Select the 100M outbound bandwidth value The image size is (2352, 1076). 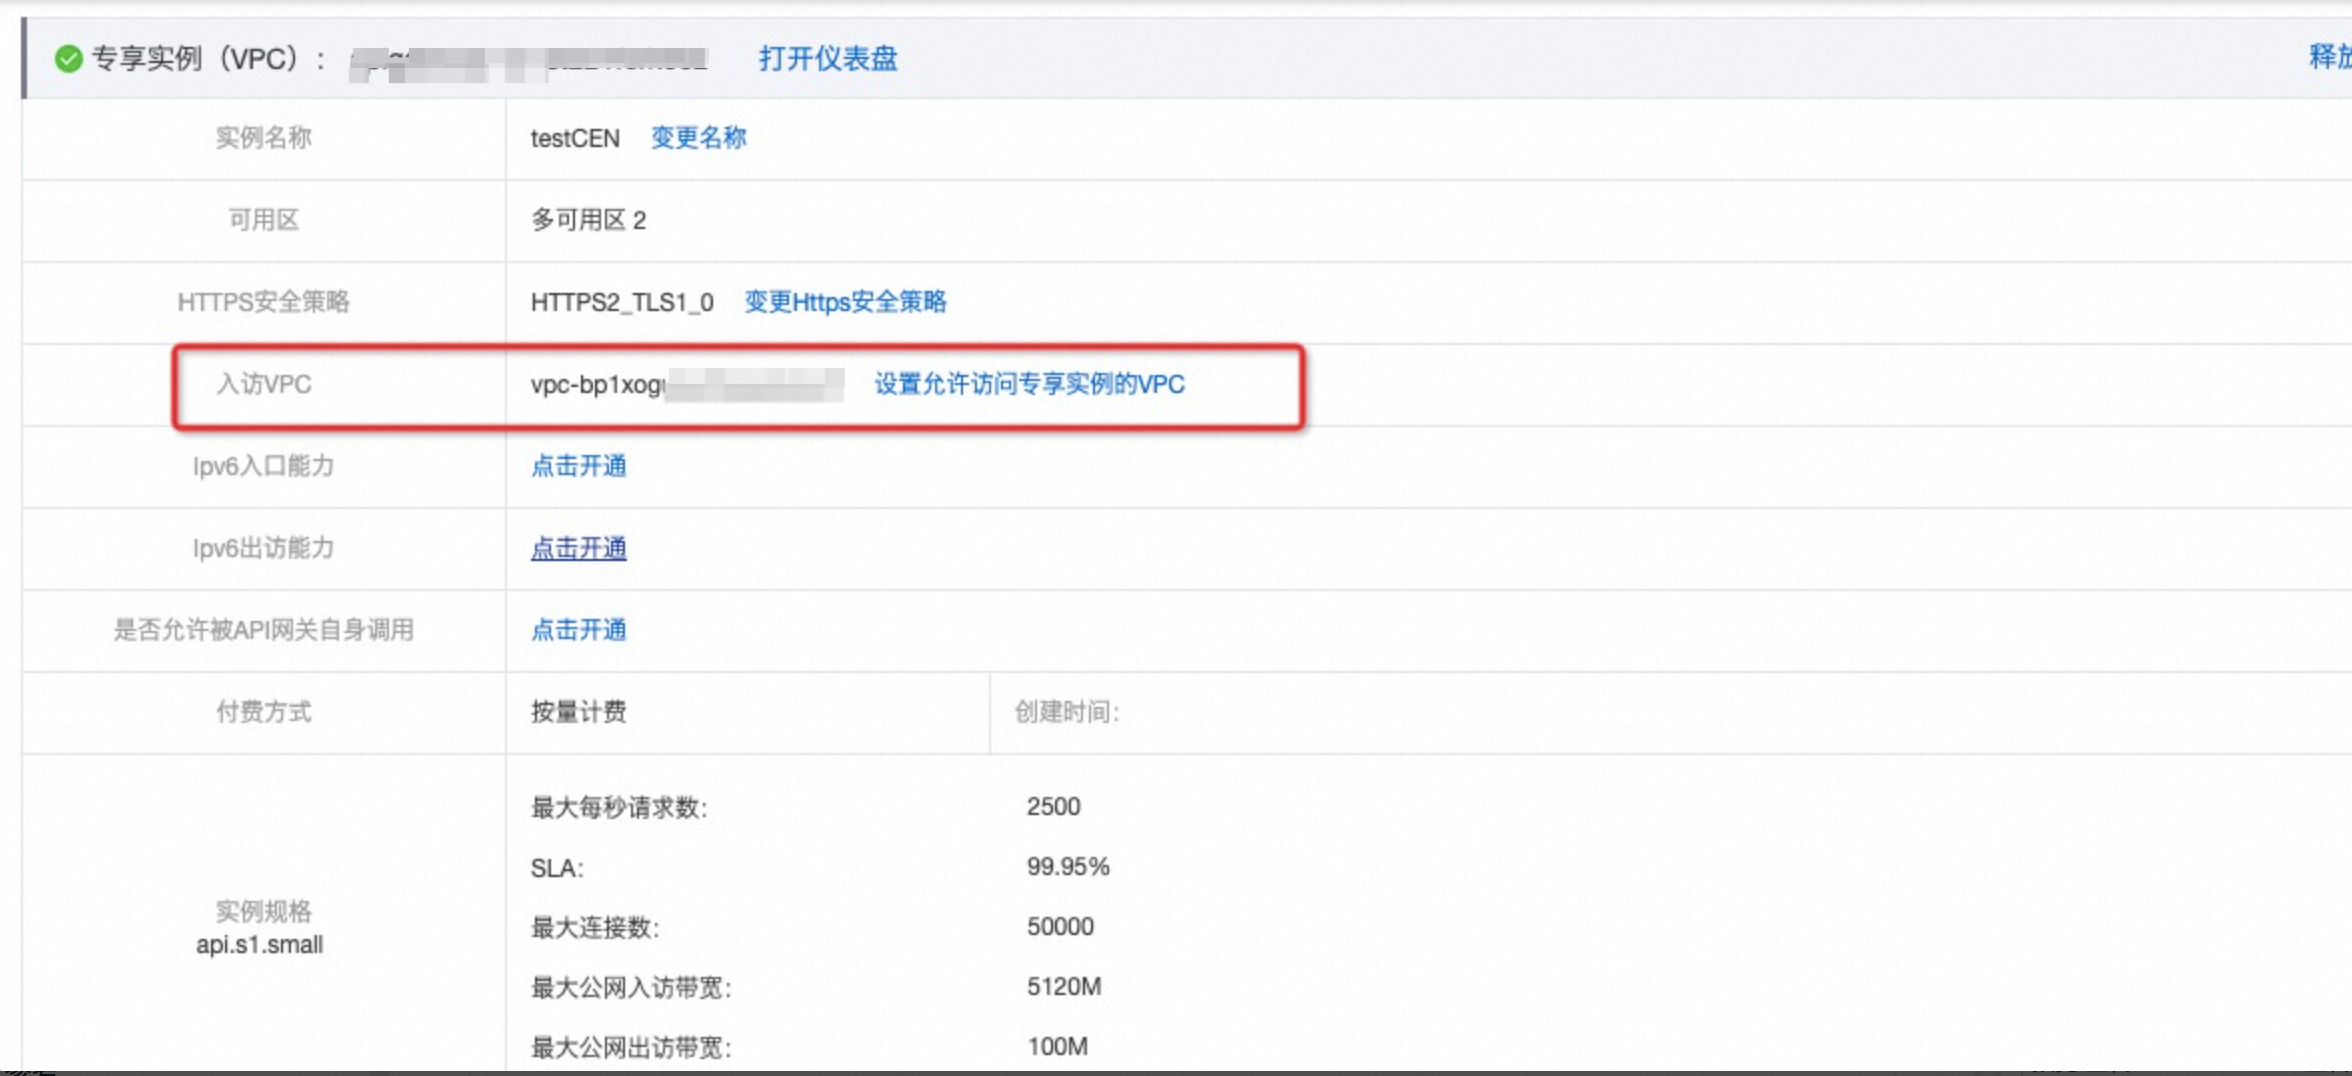pyautogui.click(x=1057, y=1046)
